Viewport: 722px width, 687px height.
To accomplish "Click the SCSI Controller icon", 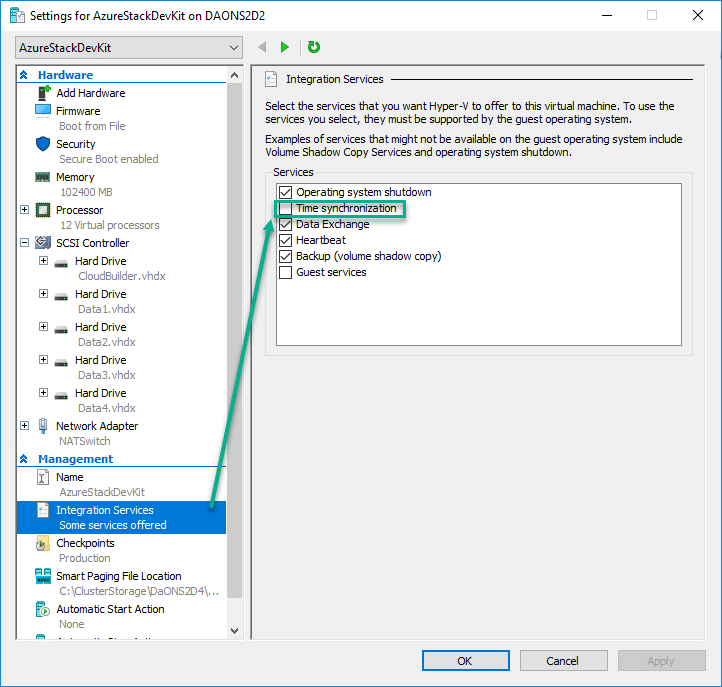I will (x=43, y=243).
